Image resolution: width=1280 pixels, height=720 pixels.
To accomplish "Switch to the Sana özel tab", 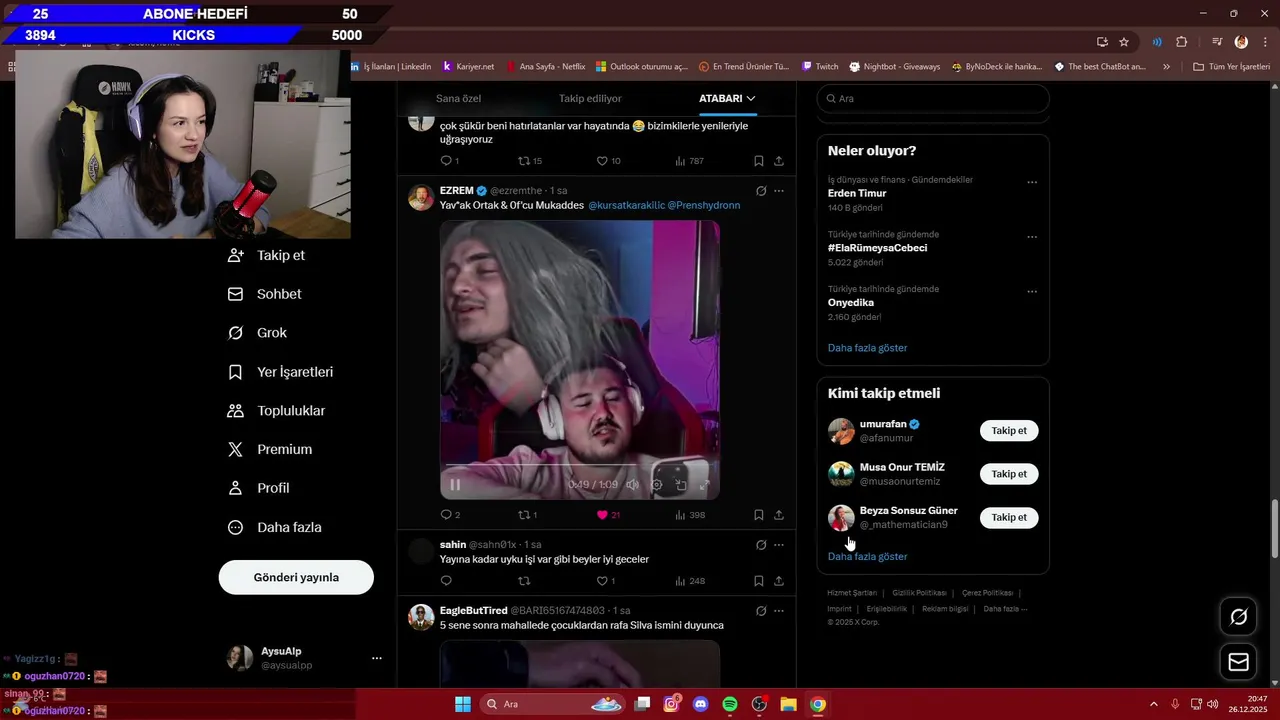I will (458, 99).
